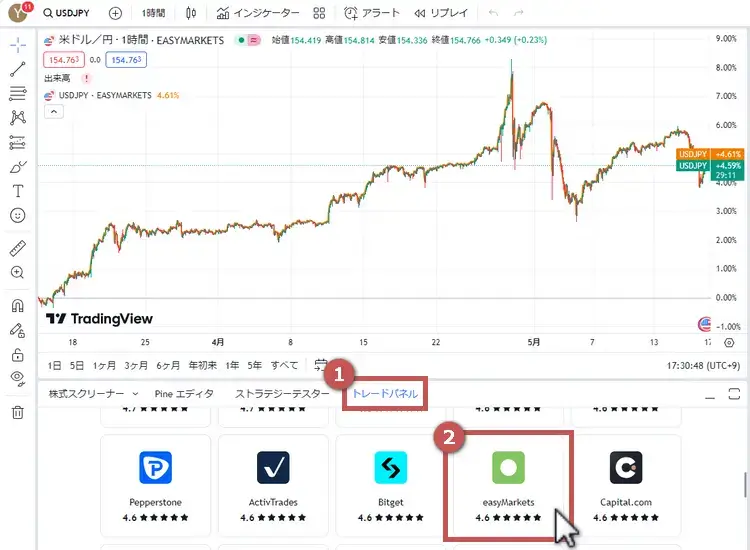Image resolution: width=750 pixels, height=550 pixels.
Task: Maximize the bottom panel
Action: click(x=734, y=394)
